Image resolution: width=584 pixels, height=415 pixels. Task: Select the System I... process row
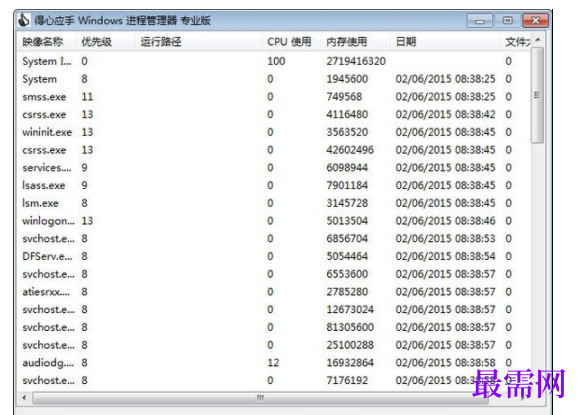(x=274, y=61)
